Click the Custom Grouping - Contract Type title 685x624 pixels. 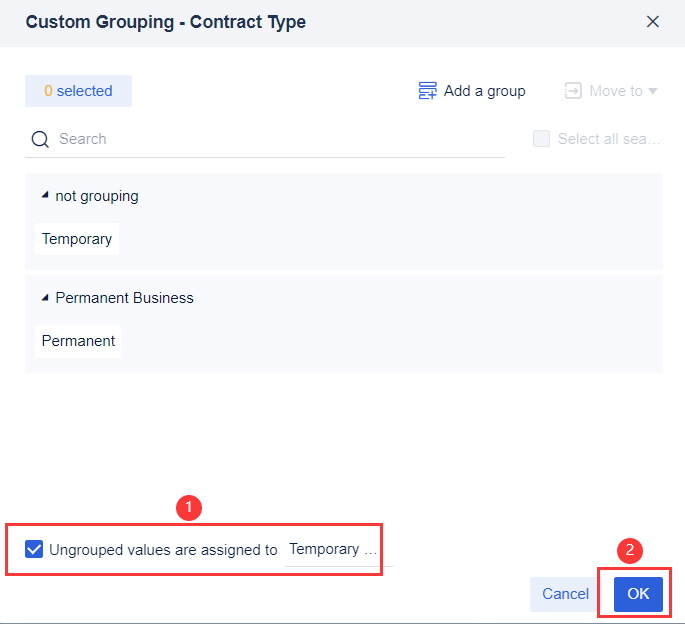point(166,21)
